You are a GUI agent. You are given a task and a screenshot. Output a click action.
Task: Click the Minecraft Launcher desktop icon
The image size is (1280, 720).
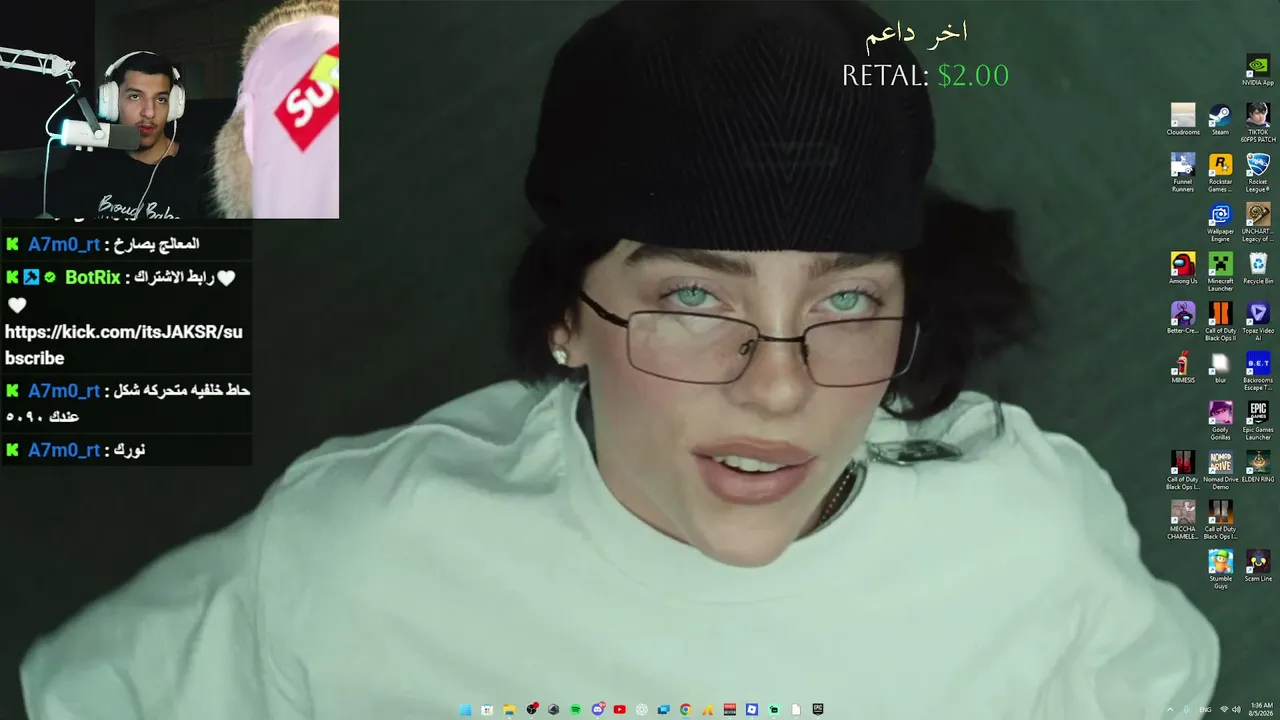coord(1220,270)
